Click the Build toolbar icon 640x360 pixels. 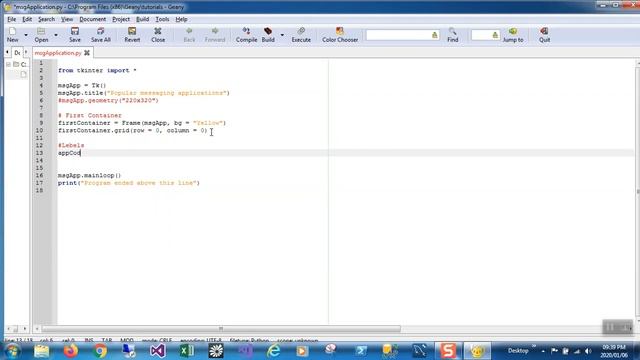point(268,35)
